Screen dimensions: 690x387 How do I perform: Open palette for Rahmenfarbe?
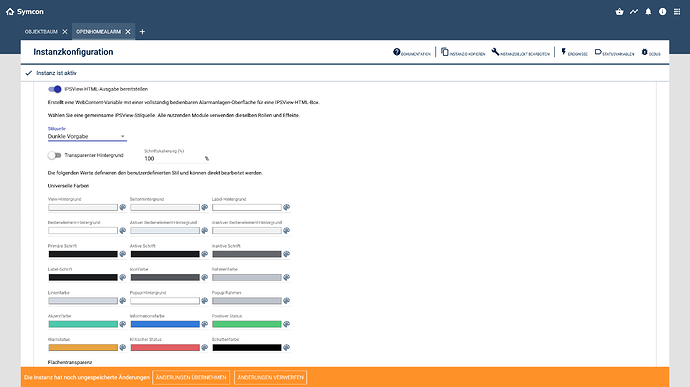click(x=286, y=277)
